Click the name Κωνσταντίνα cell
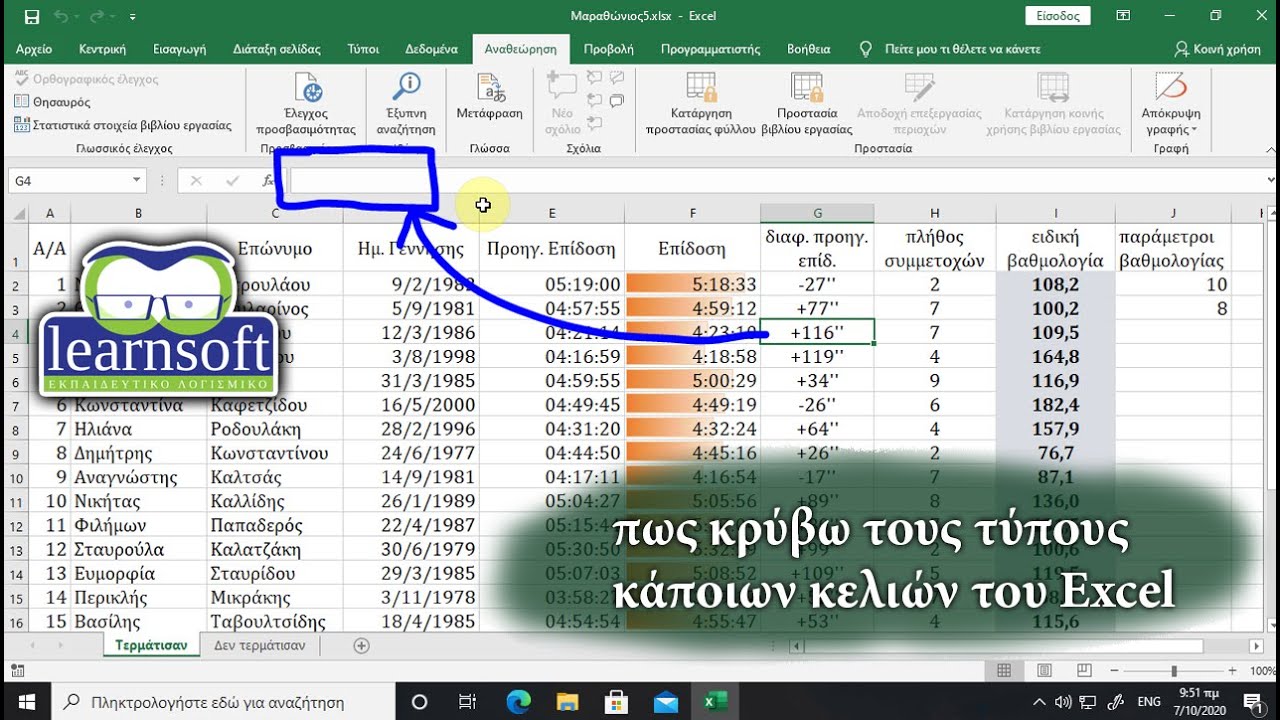Viewport: 1280px width, 720px height. pyautogui.click(x=138, y=405)
